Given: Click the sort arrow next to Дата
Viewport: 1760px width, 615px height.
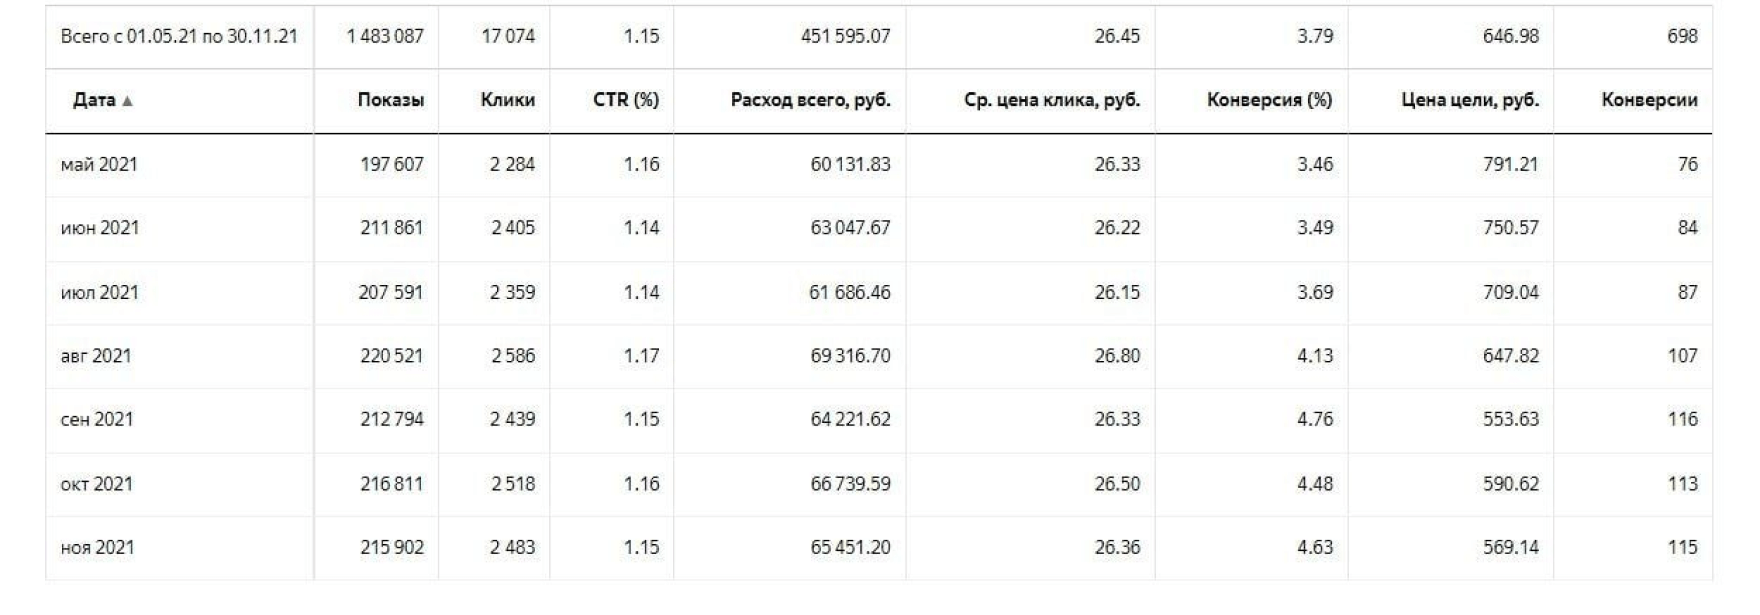Looking at the screenshot, I should point(127,101).
